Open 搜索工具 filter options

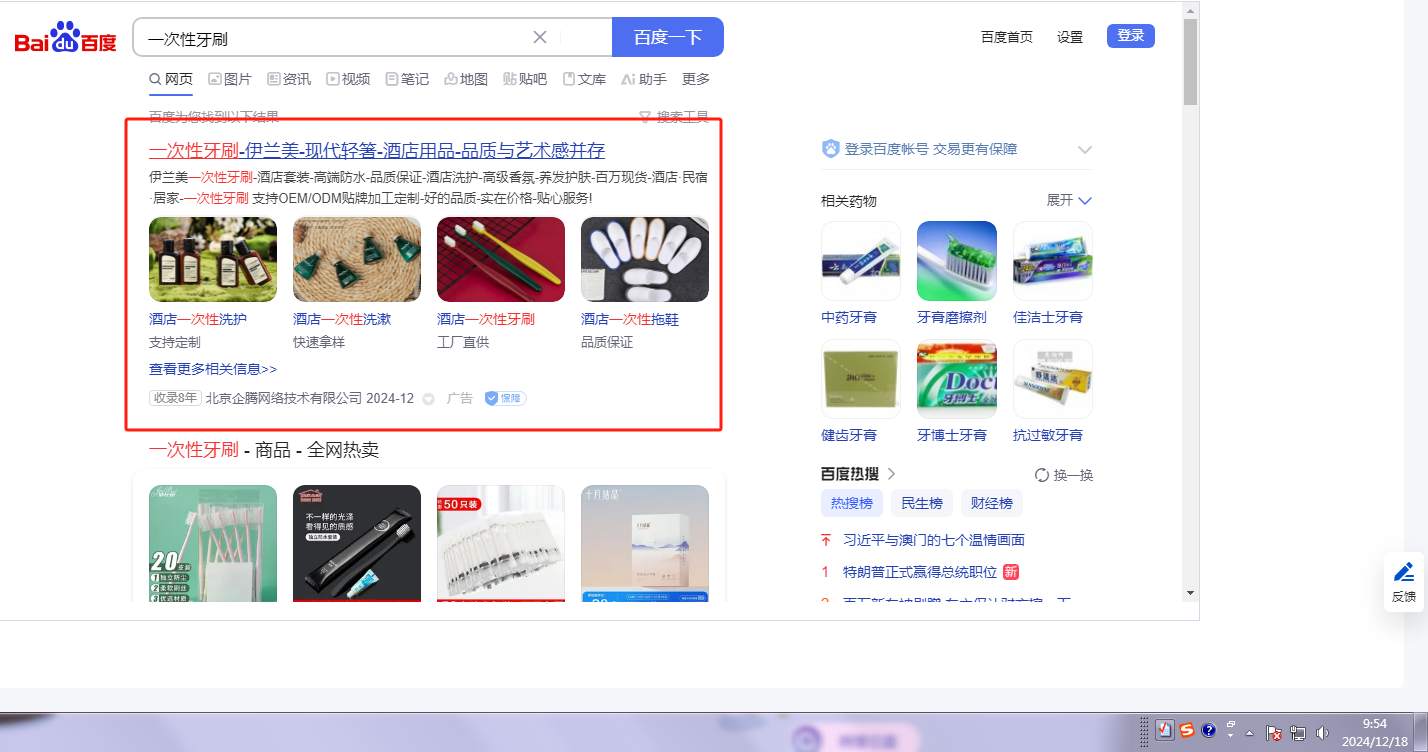click(x=674, y=117)
